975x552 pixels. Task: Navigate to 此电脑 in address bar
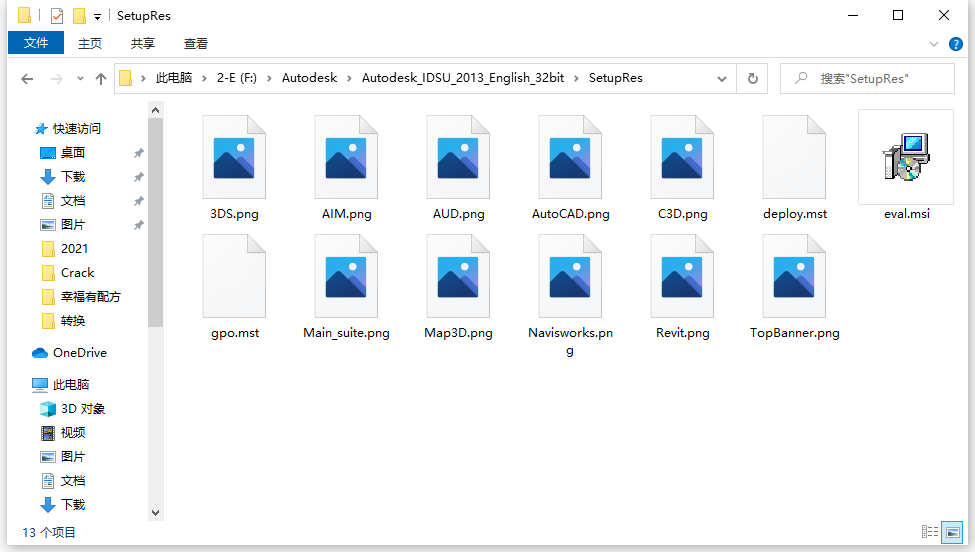[x=173, y=78]
